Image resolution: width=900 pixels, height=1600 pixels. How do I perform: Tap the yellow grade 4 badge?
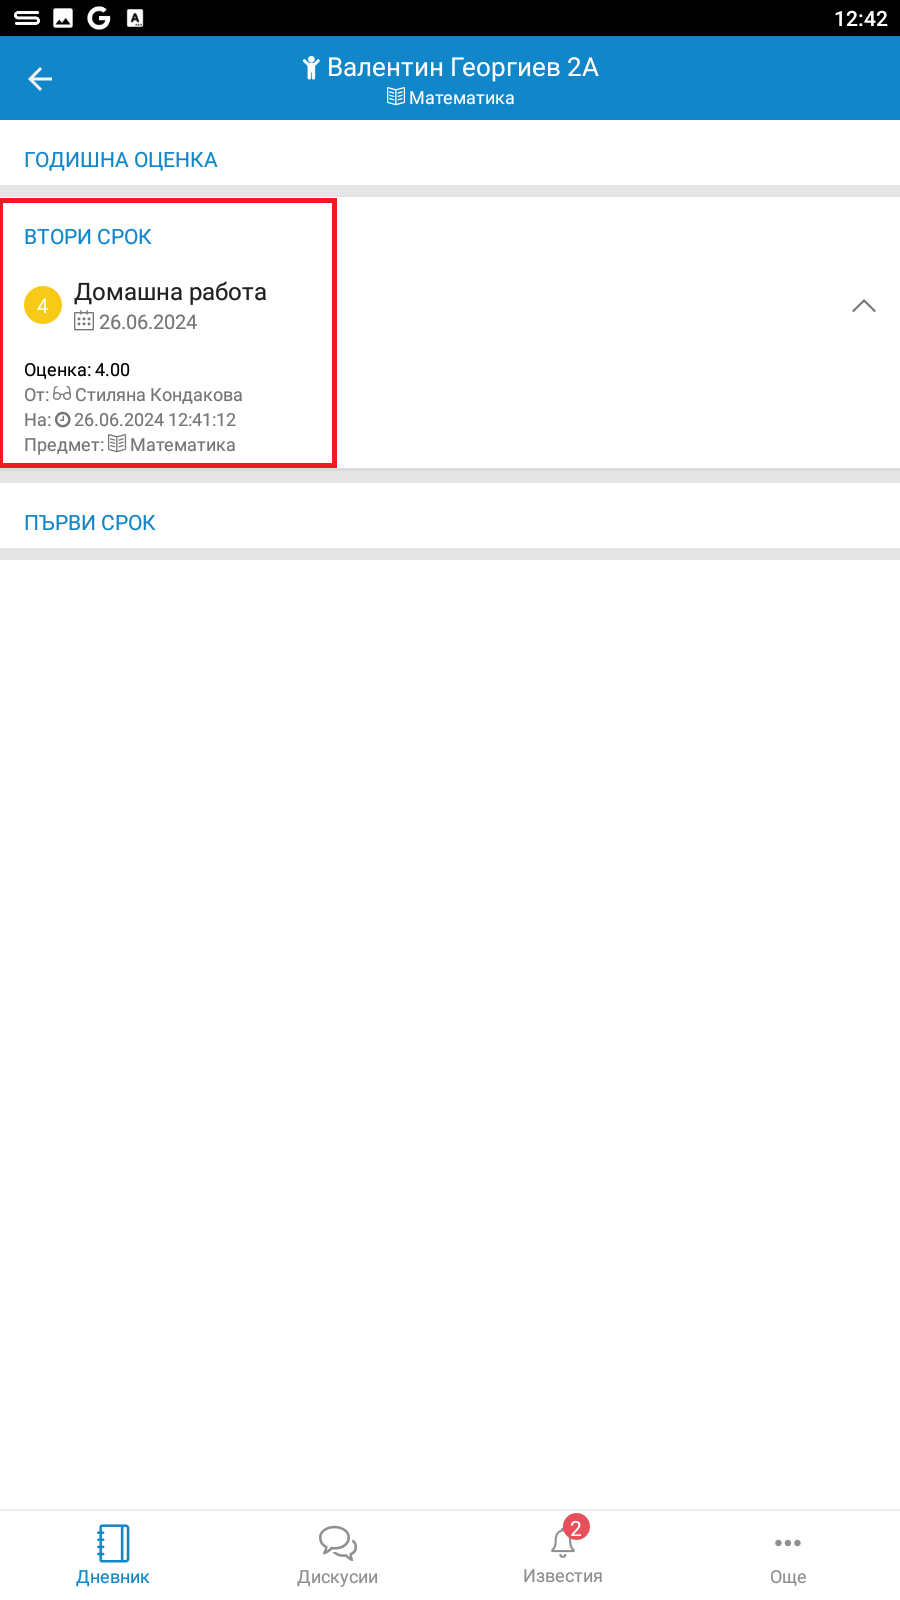point(43,306)
